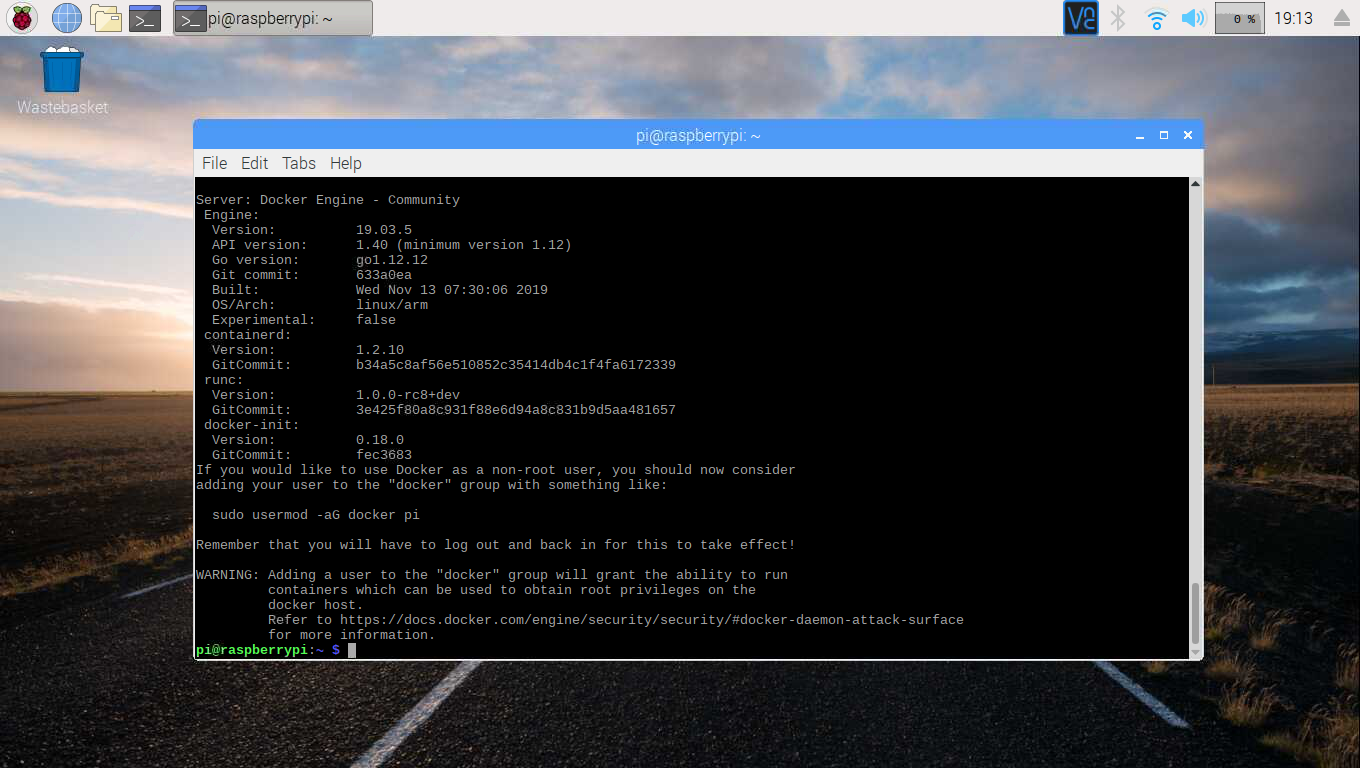Open the Bluetooth tray menu

tap(1119, 18)
